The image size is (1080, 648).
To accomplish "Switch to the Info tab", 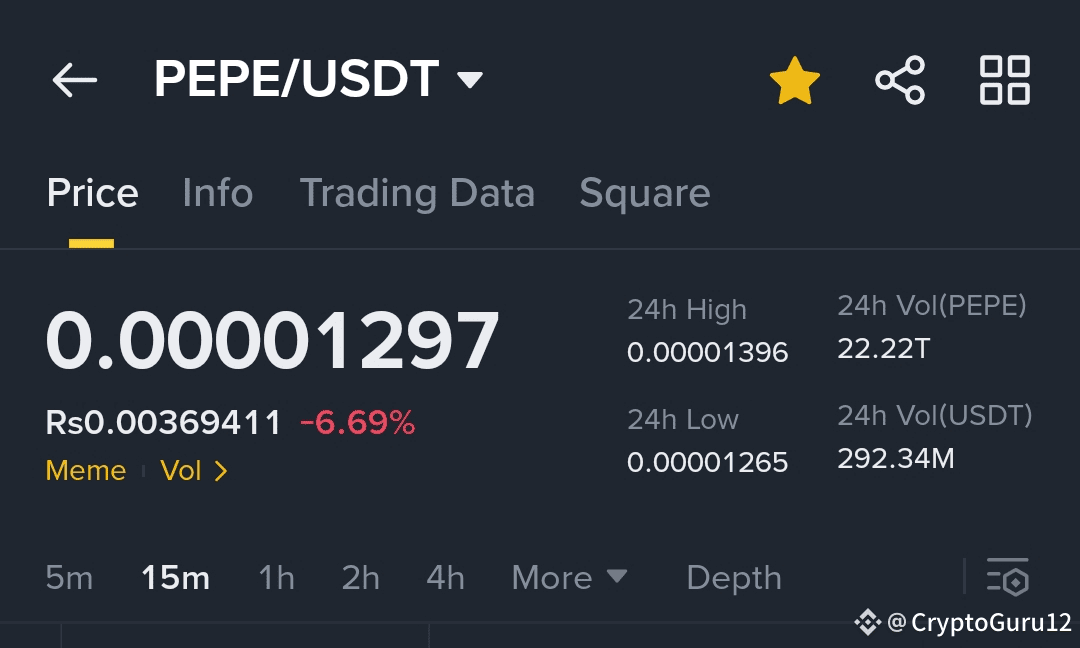I will [218, 193].
